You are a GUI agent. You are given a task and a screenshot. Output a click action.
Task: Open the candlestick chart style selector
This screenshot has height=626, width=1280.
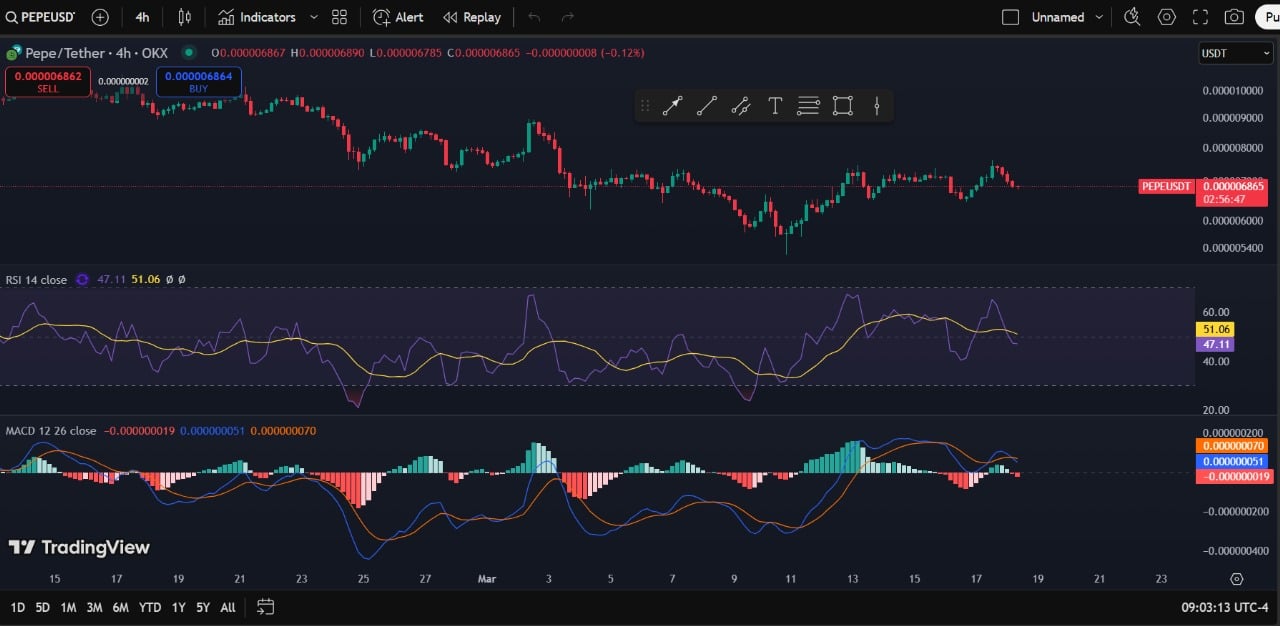point(184,17)
